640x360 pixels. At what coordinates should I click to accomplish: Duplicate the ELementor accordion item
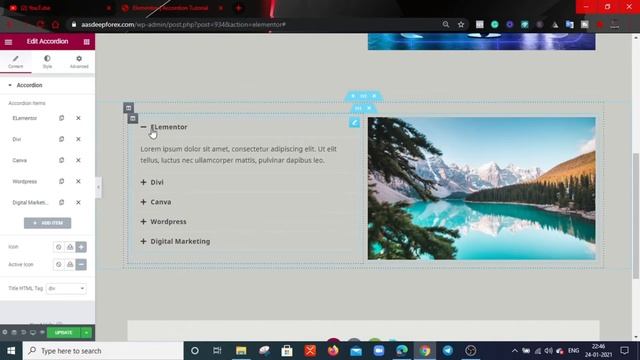click(x=62, y=118)
